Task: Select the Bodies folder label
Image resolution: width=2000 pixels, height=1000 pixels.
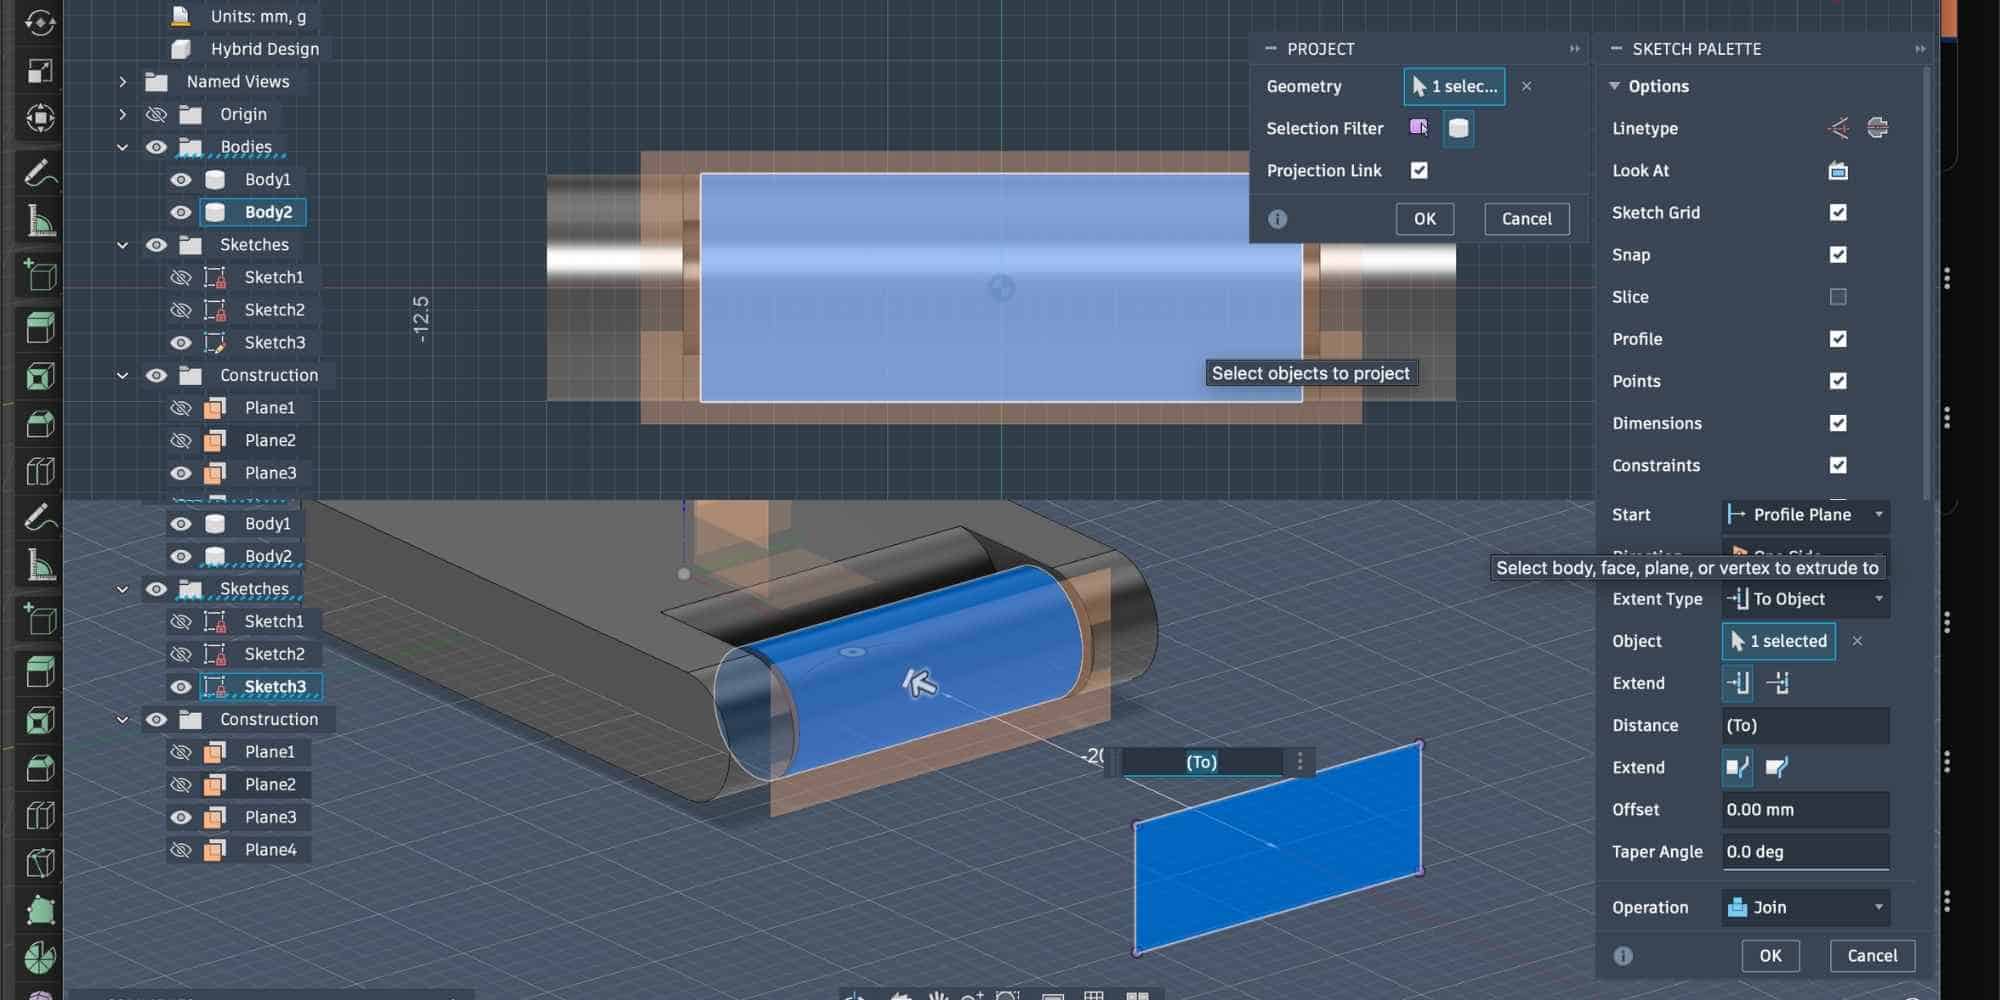Action: pos(246,147)
